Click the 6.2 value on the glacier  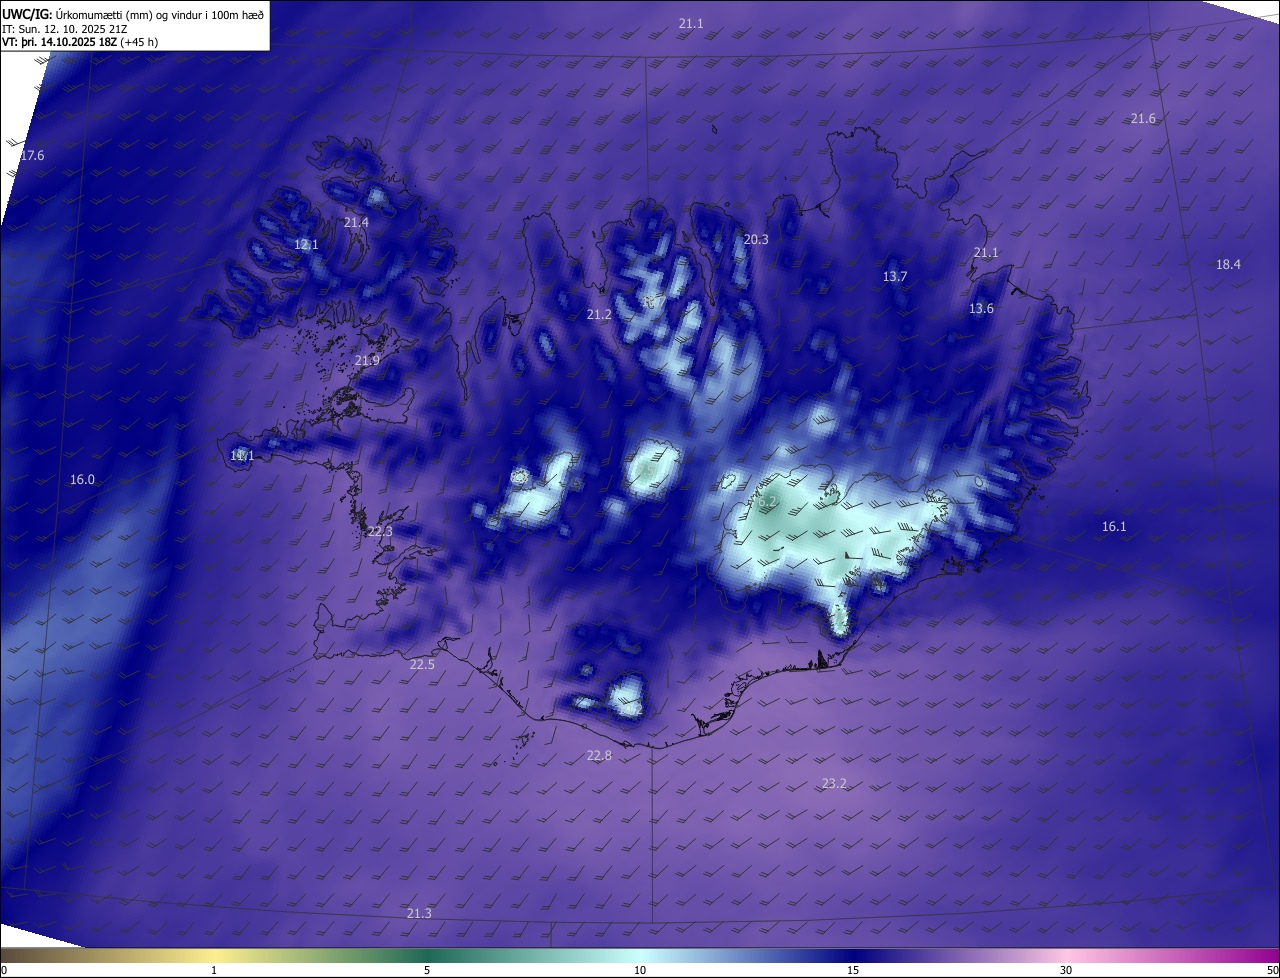767,502
